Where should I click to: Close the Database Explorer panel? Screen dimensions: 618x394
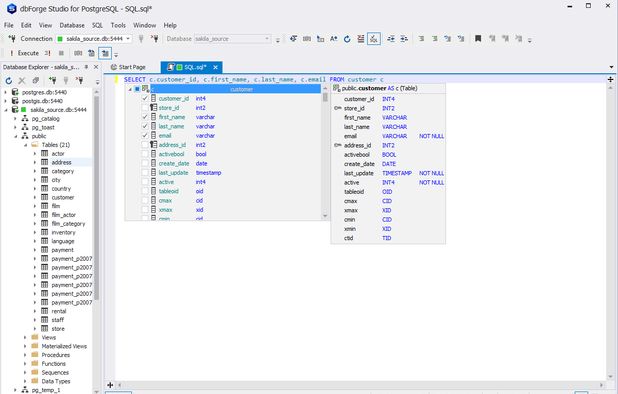tap(96, 67)
